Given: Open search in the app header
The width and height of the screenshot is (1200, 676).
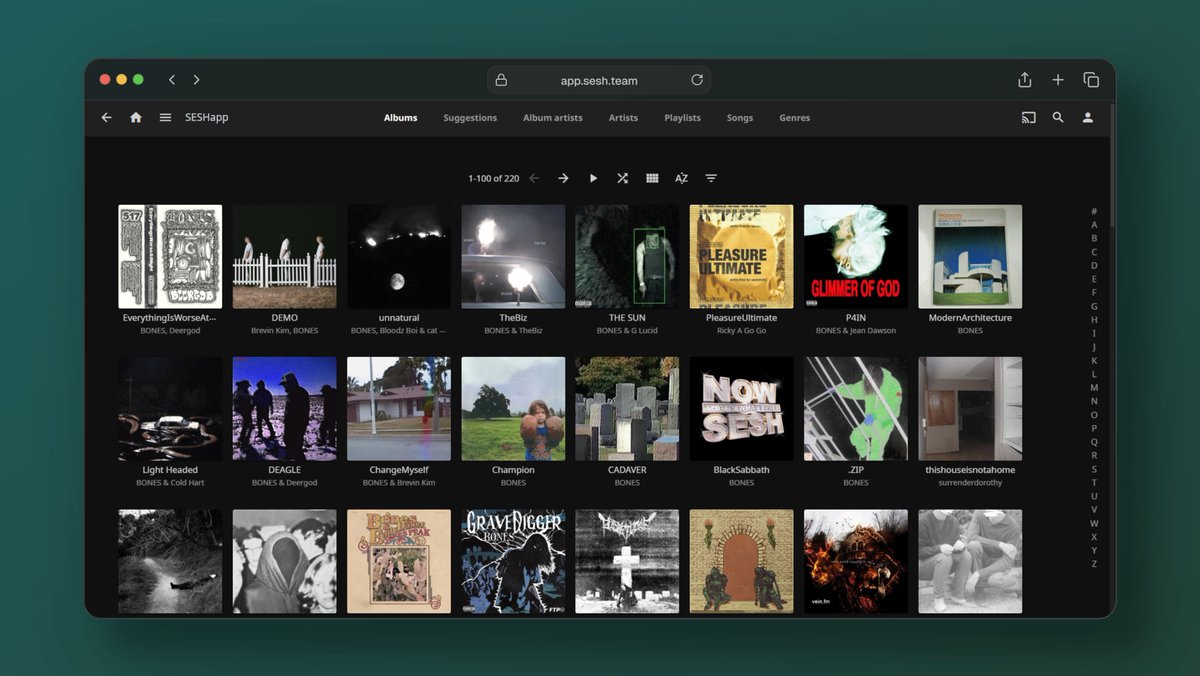Looking at the screenshot, I should click(x=1058, y=117).
